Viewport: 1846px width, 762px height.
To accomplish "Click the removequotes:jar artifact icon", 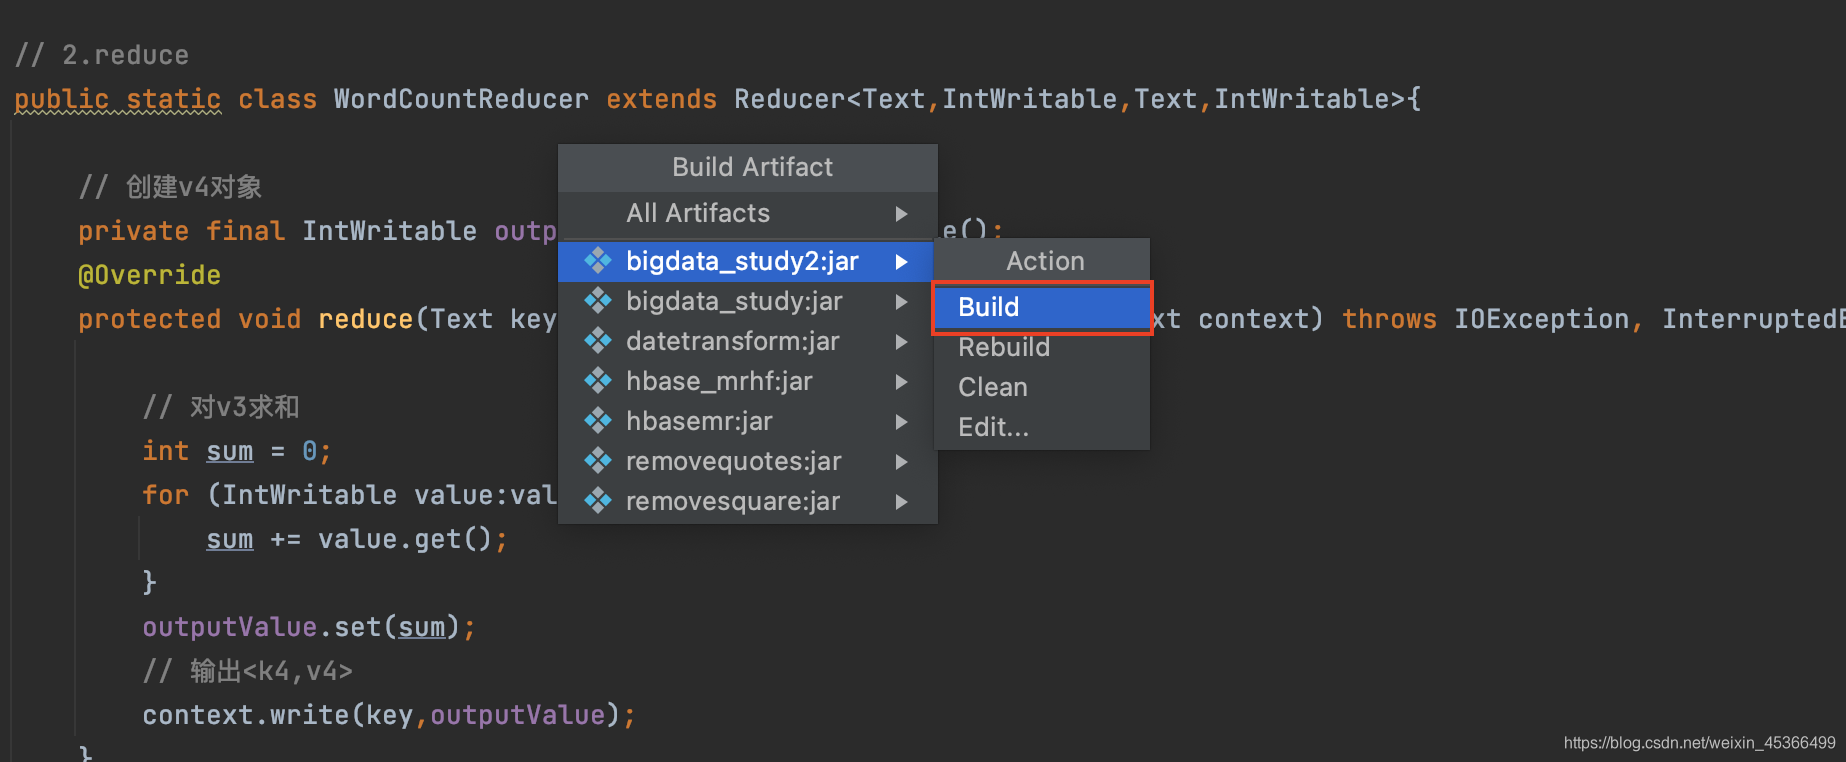I will (598, 461).
